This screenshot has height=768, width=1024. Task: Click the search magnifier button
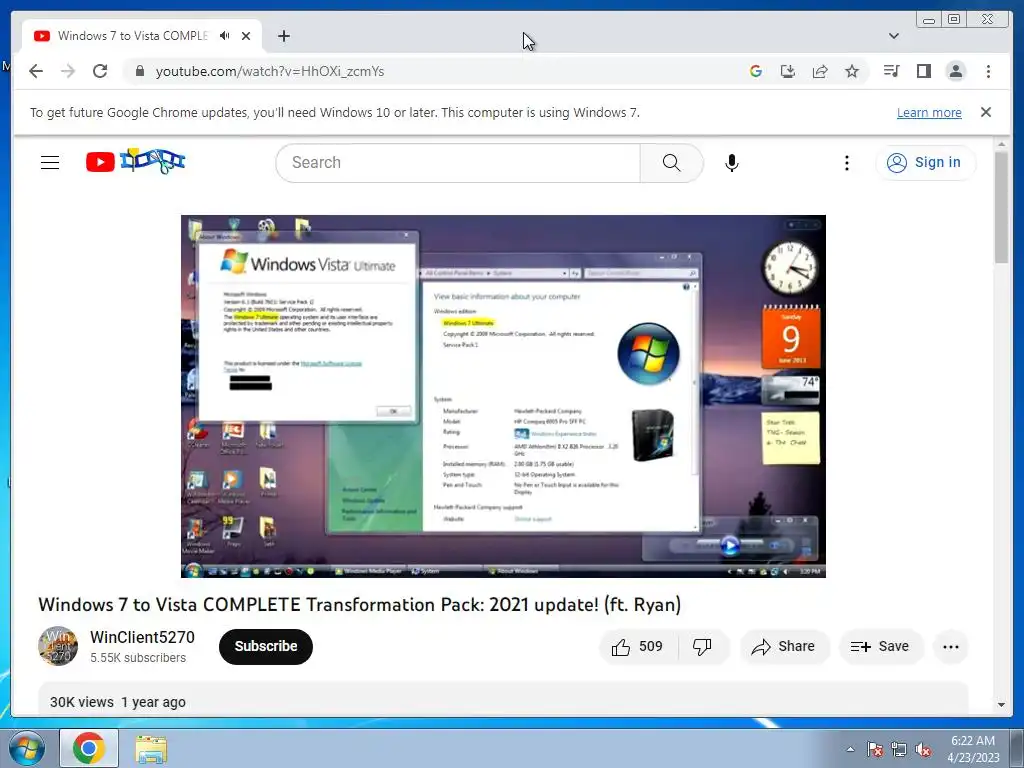[671, 163]
